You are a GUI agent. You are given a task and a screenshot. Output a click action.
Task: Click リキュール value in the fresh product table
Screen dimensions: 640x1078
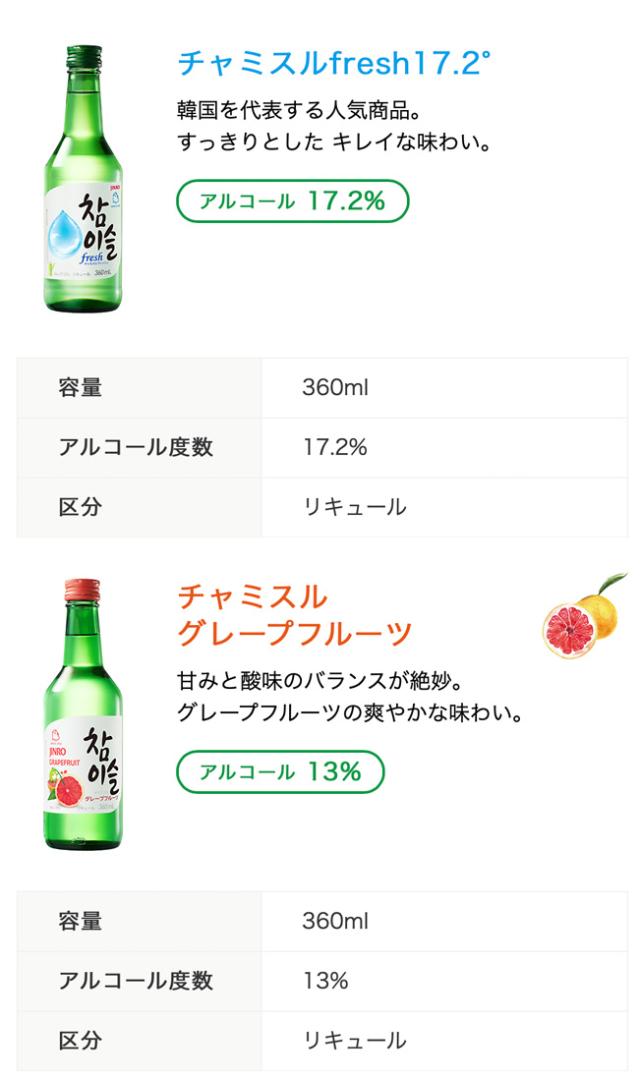354,507
